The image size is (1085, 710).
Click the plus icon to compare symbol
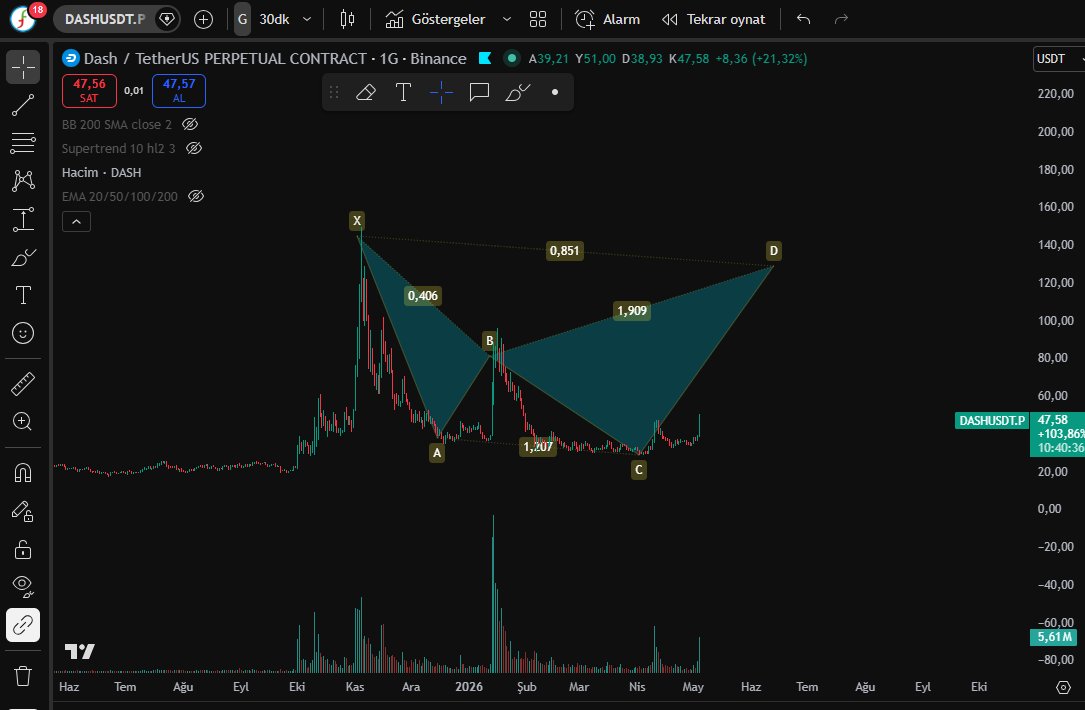tap(203, 19)
